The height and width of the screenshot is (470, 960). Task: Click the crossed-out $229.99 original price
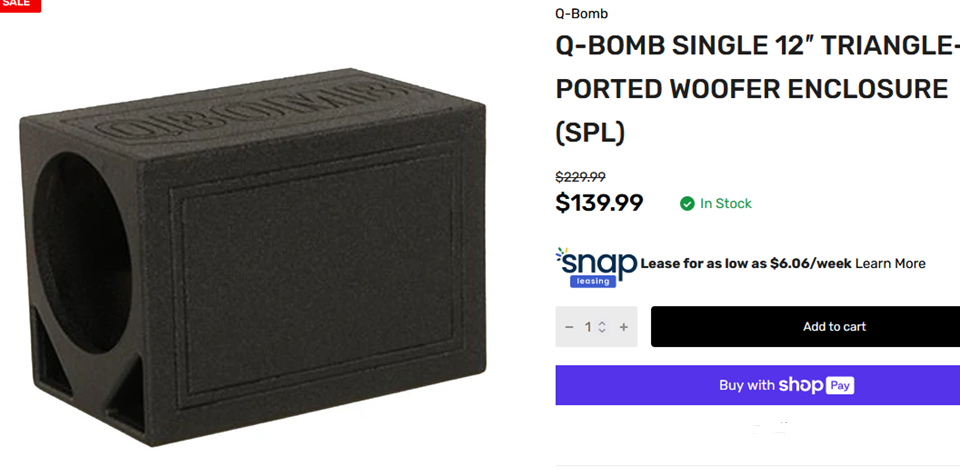[x=580, y=177]
